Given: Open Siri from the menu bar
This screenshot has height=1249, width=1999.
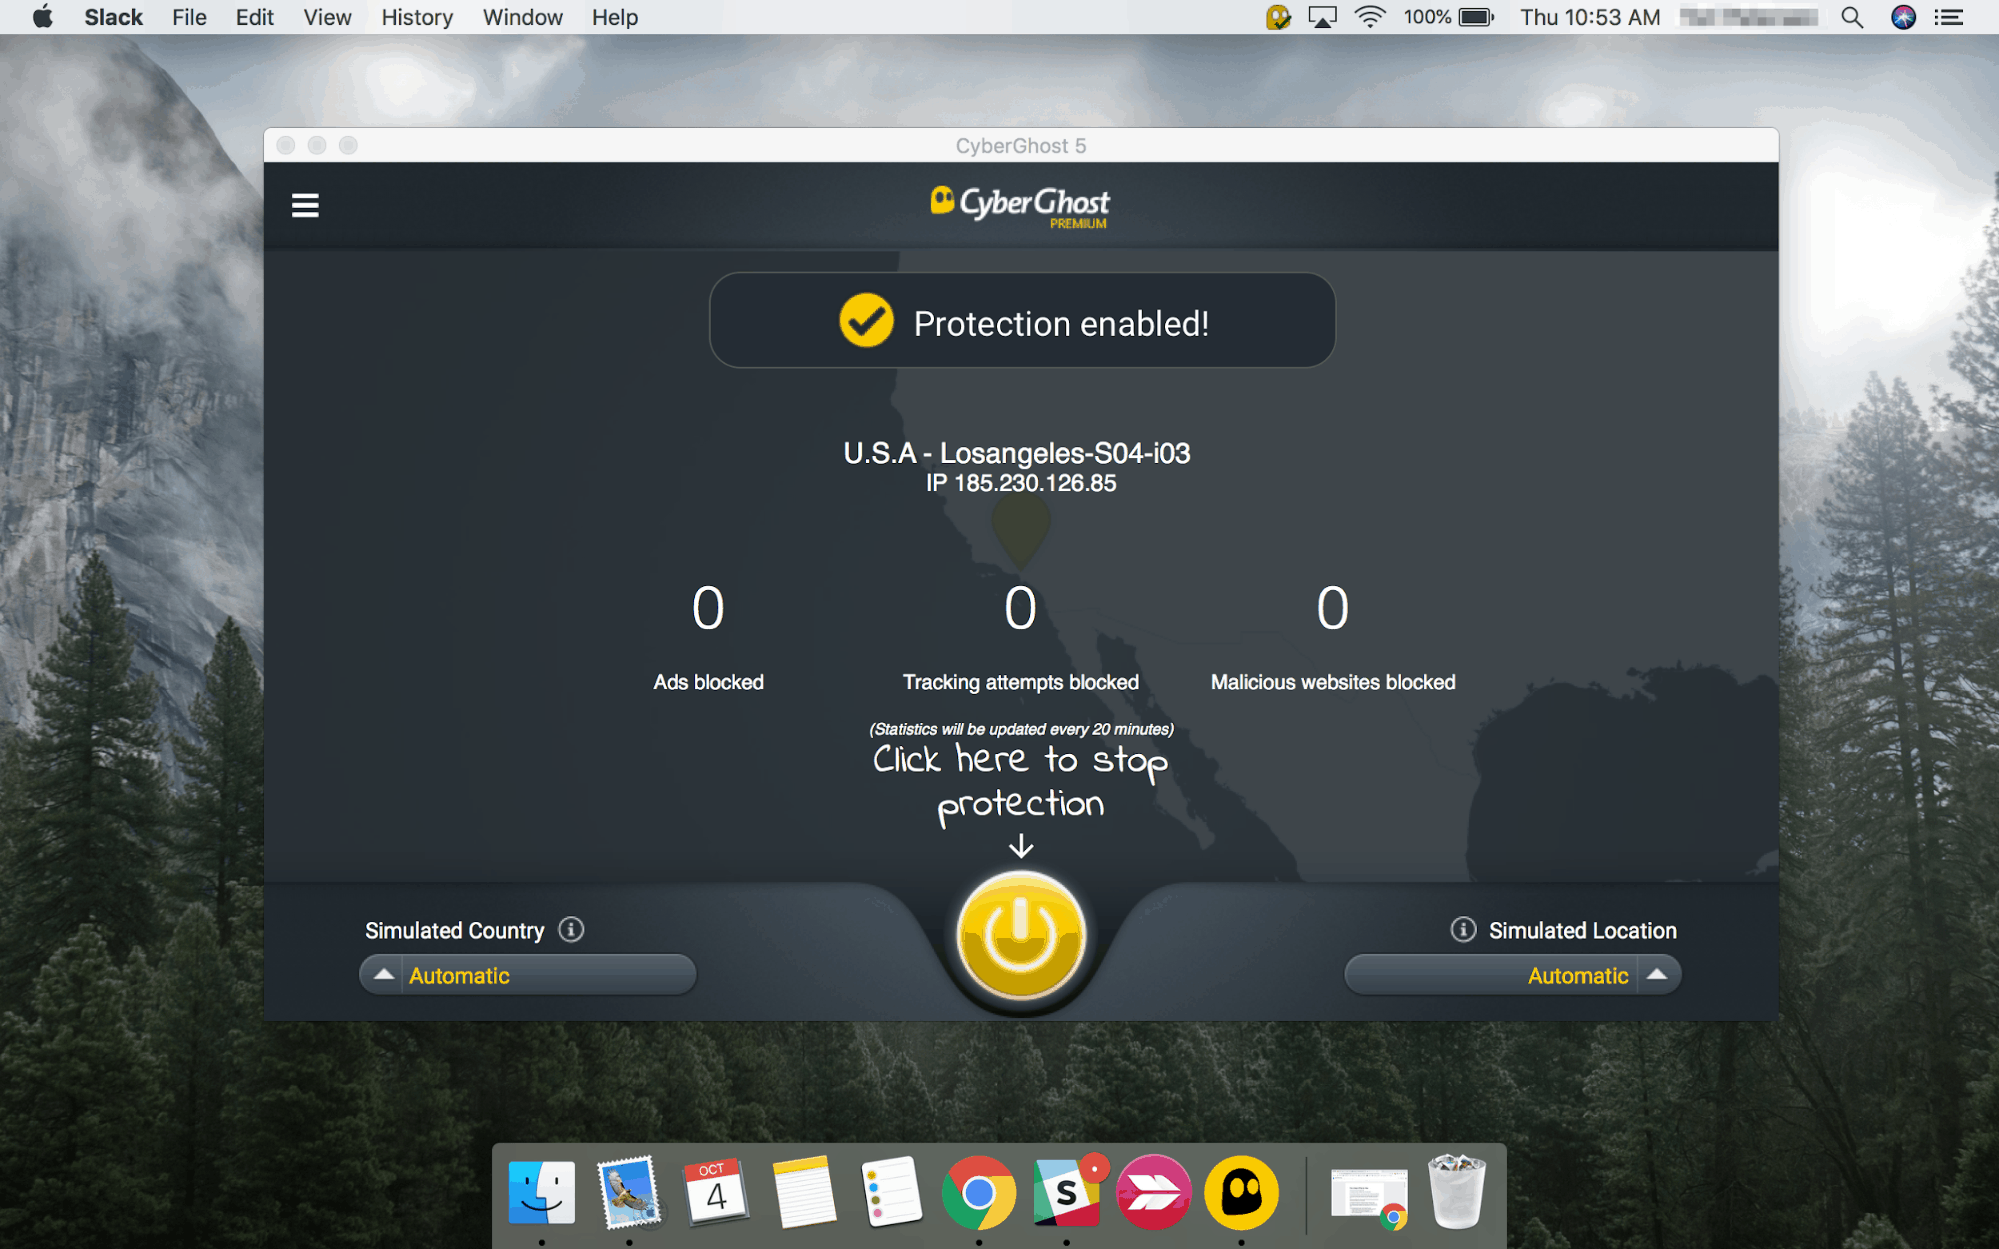Looking at the screenshot, I should [x=1903, y=17].
